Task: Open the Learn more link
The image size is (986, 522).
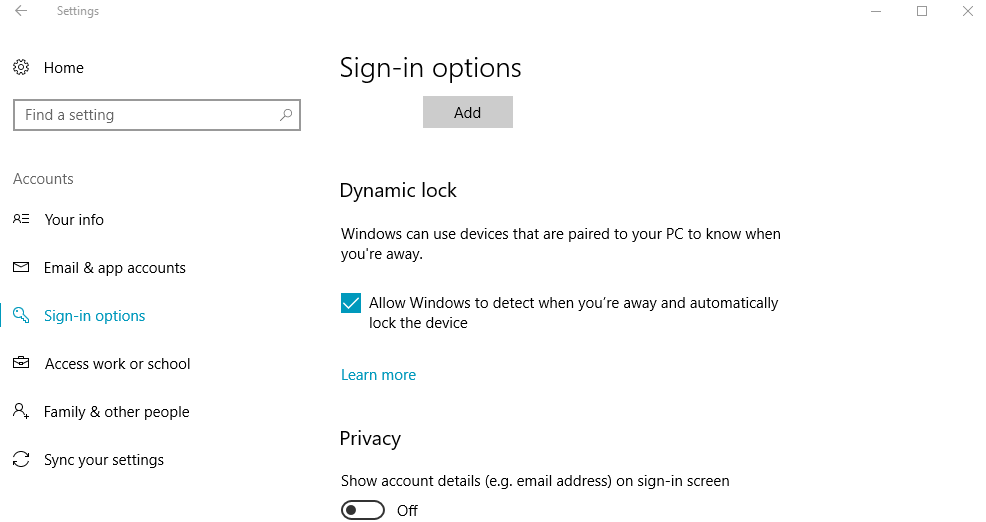Action: click(379, 375)
